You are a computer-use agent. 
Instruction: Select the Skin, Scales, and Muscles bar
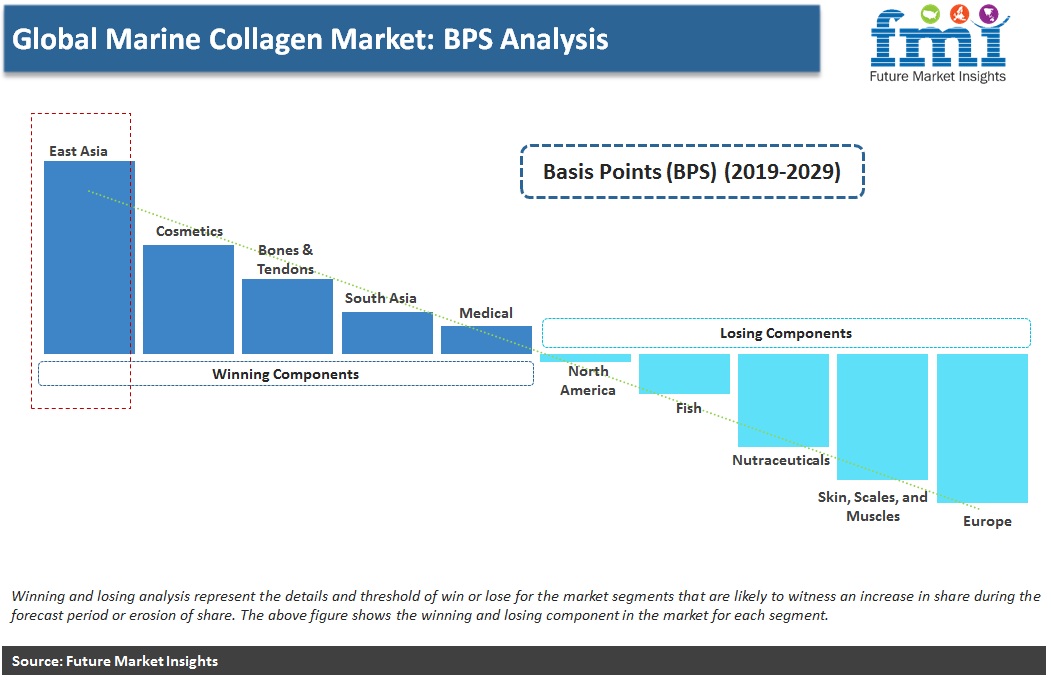[x=882, y=417]
